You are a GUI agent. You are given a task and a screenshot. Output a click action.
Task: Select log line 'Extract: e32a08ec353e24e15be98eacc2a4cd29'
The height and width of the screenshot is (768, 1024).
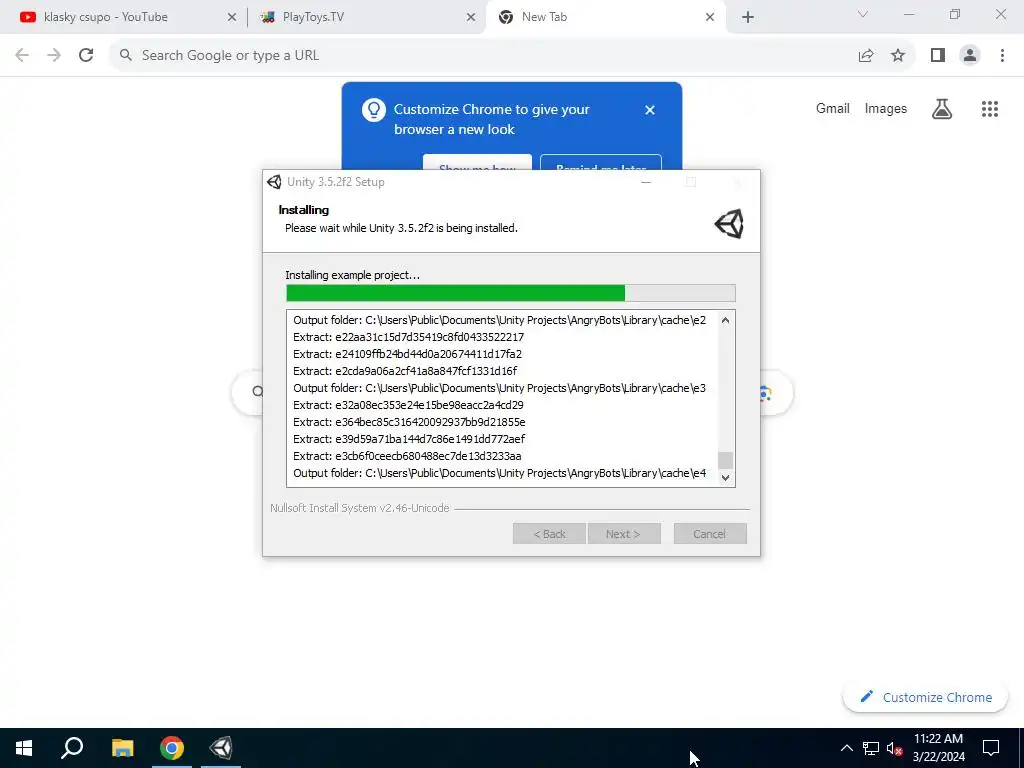tap(408, 405)
